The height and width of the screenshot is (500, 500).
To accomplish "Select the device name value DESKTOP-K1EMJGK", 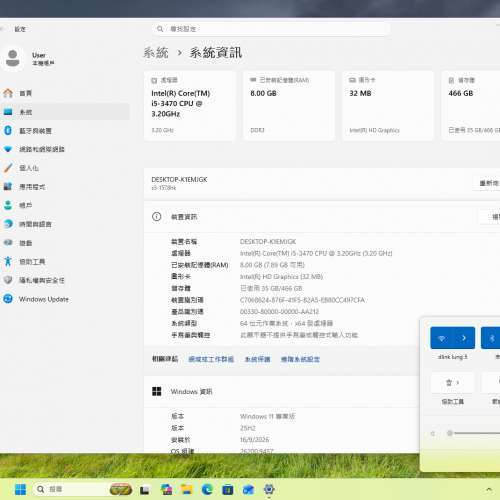I will click(268, 241).
